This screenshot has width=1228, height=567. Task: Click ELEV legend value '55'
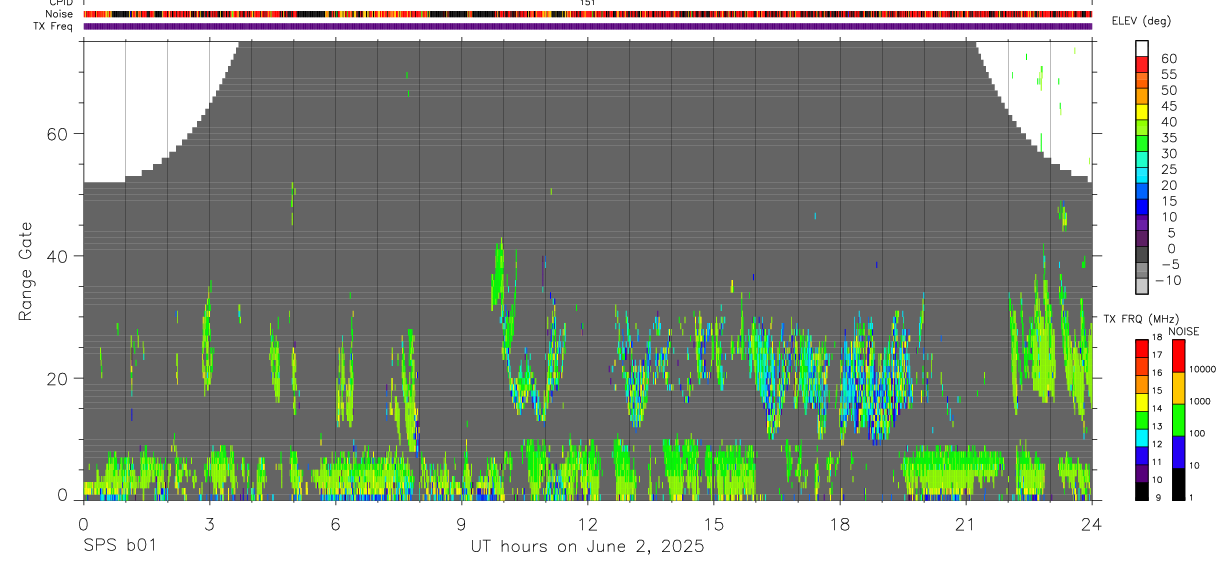pos(1168,75)
